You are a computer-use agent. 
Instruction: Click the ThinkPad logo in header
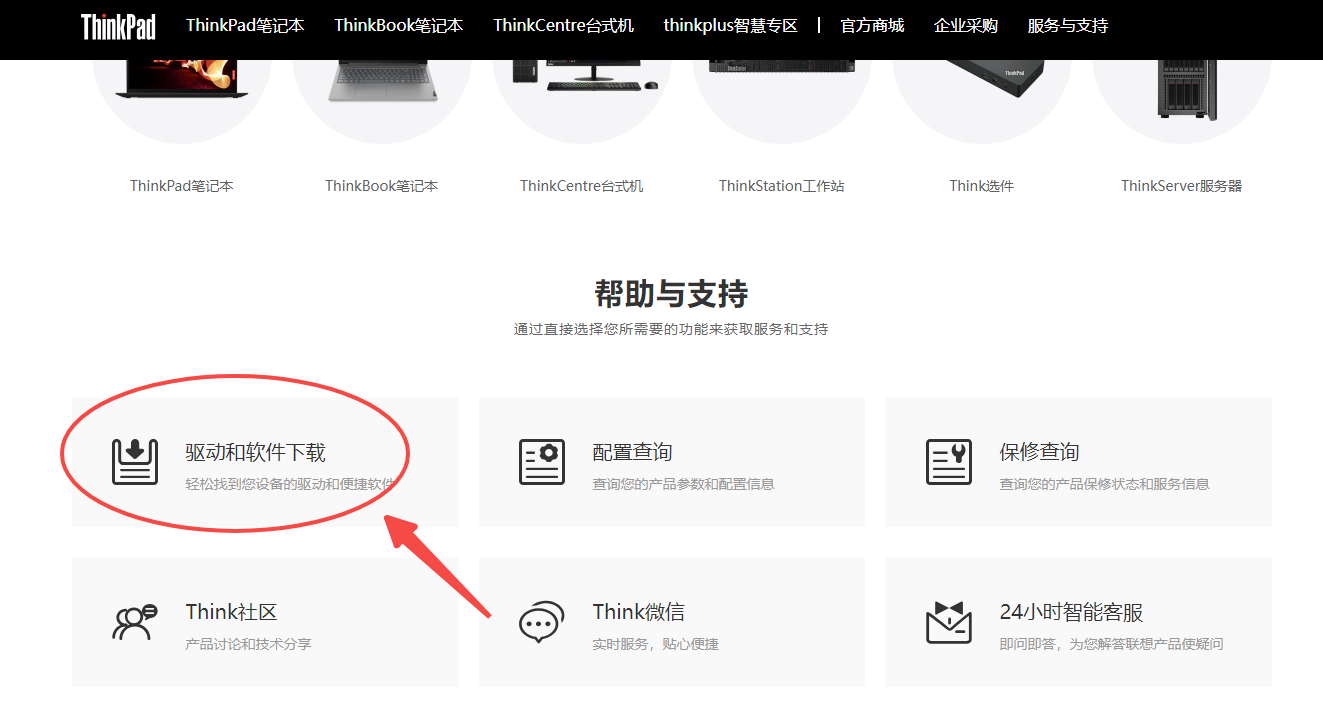point(118,26)
